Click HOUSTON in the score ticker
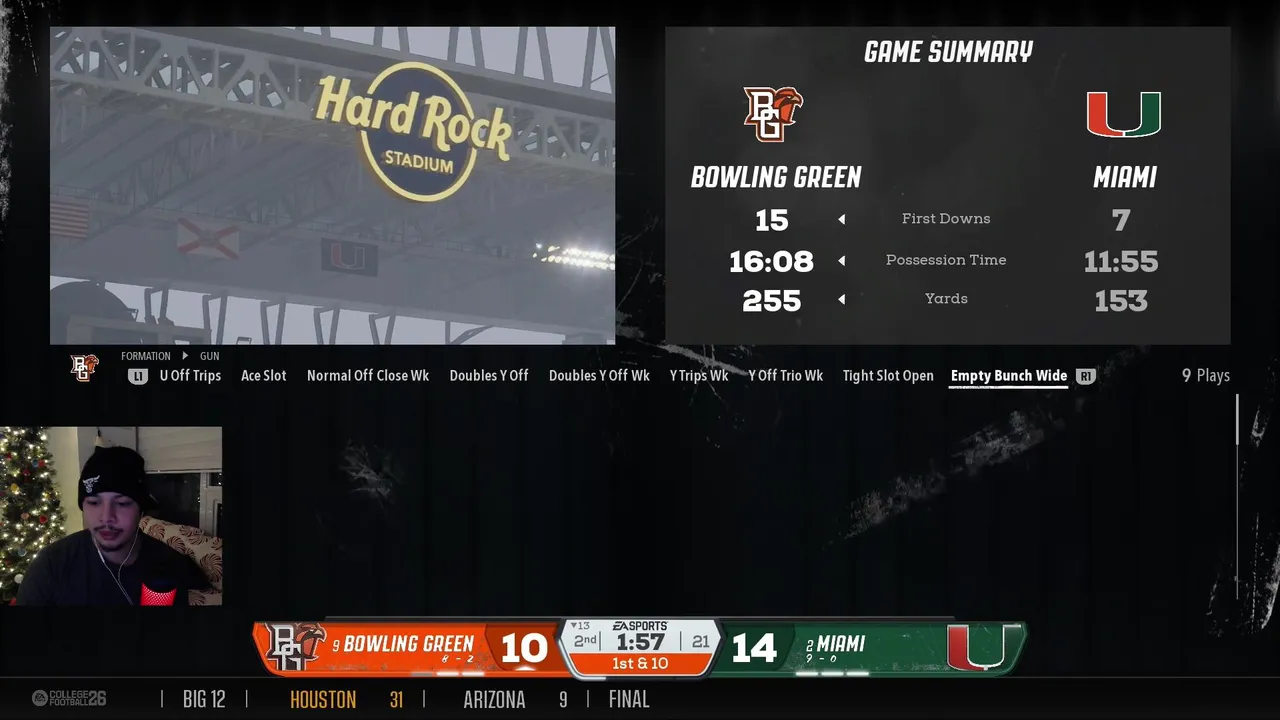 tap(323, 699)
